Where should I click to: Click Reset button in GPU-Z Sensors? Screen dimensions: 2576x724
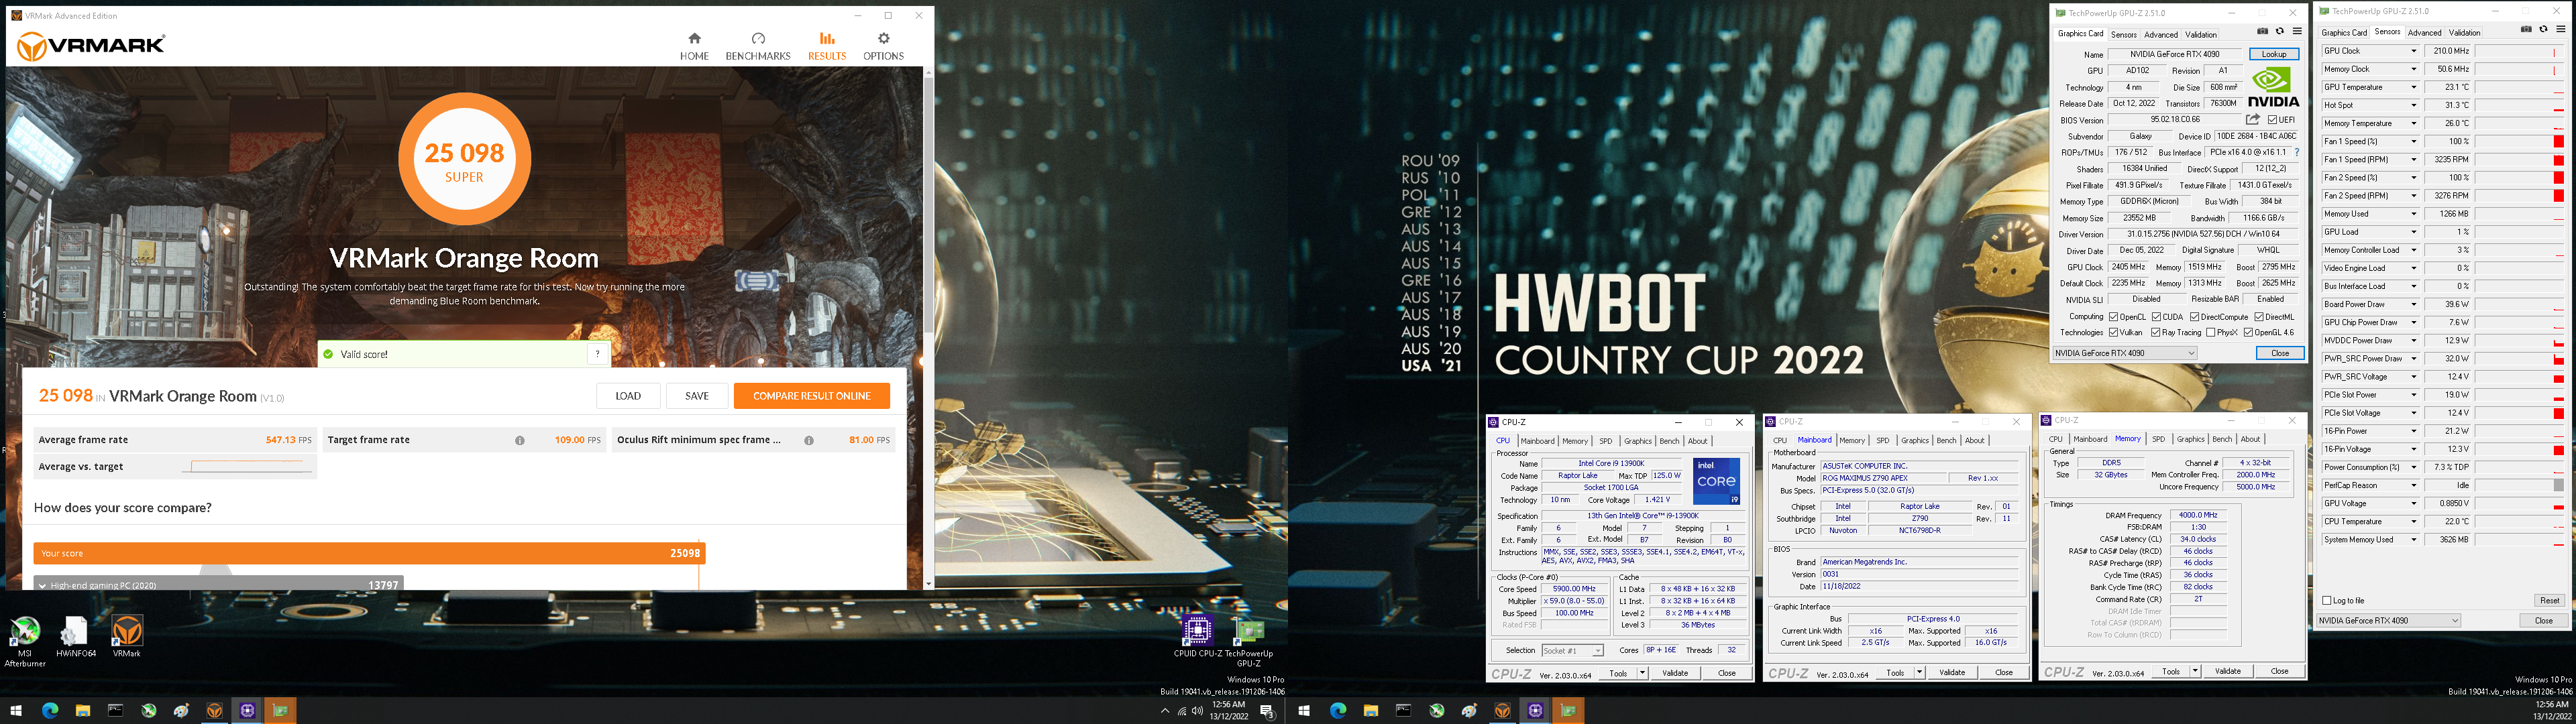2549,601
